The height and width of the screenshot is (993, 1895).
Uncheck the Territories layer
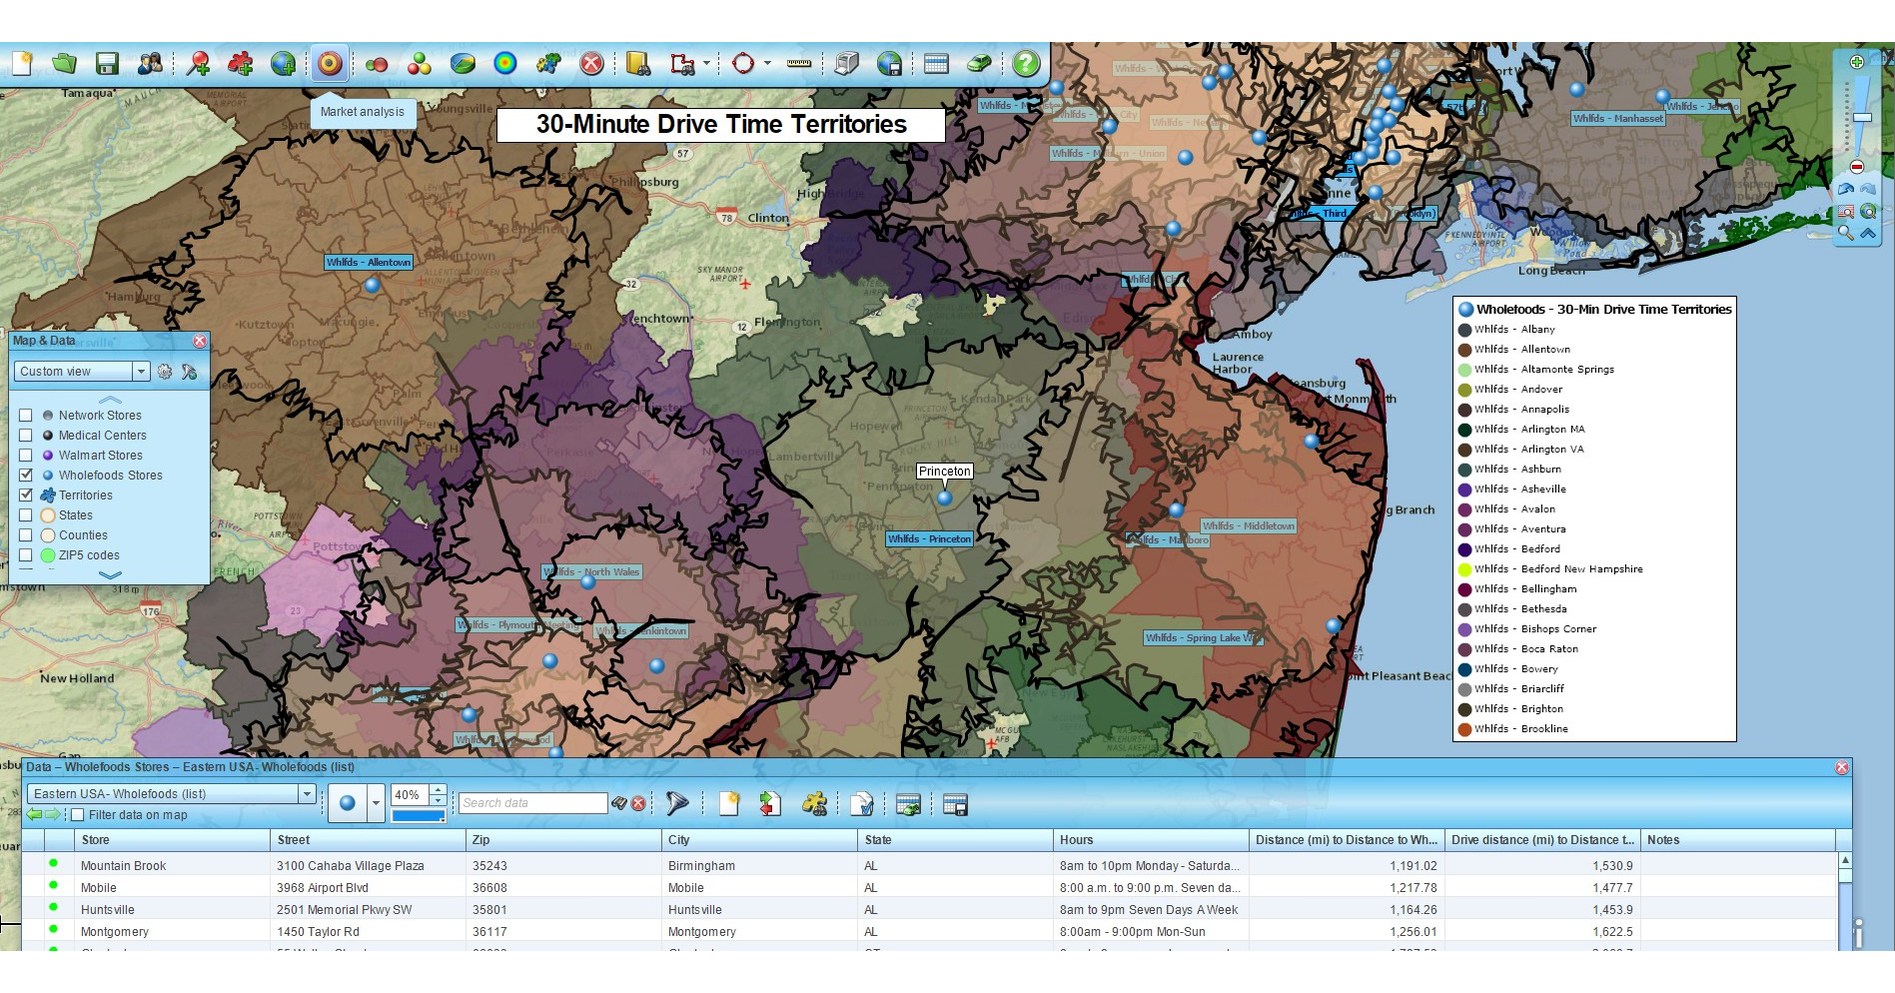point(27,495)
